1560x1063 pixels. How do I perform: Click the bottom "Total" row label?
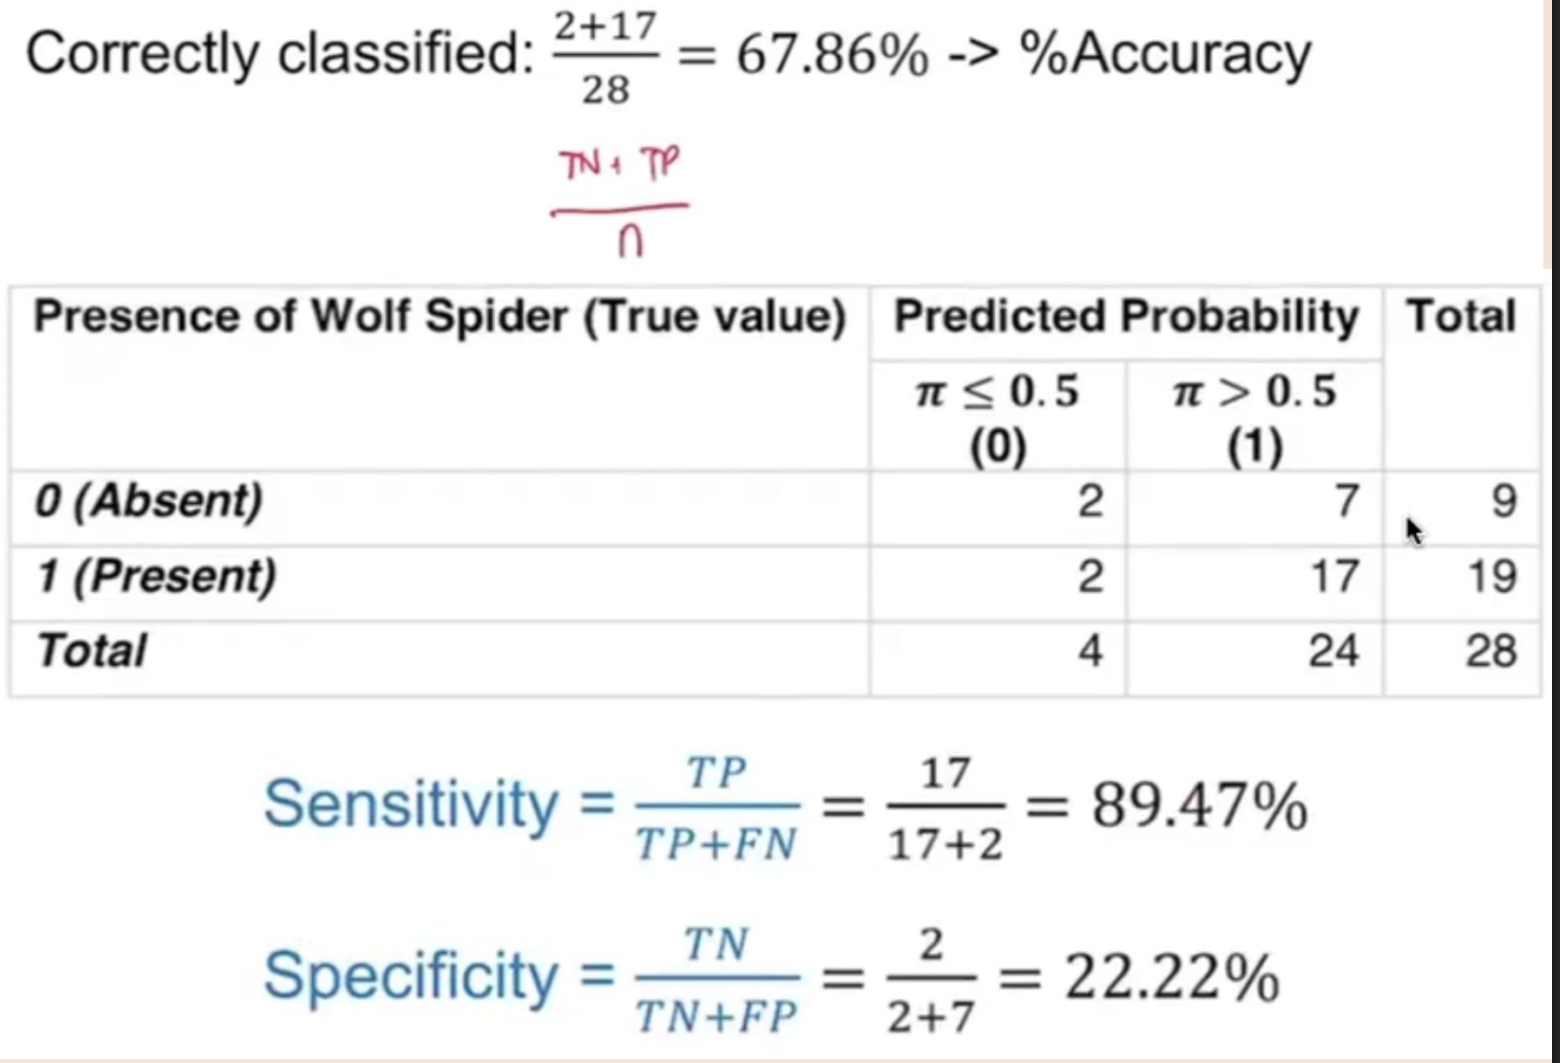point(92,651)
